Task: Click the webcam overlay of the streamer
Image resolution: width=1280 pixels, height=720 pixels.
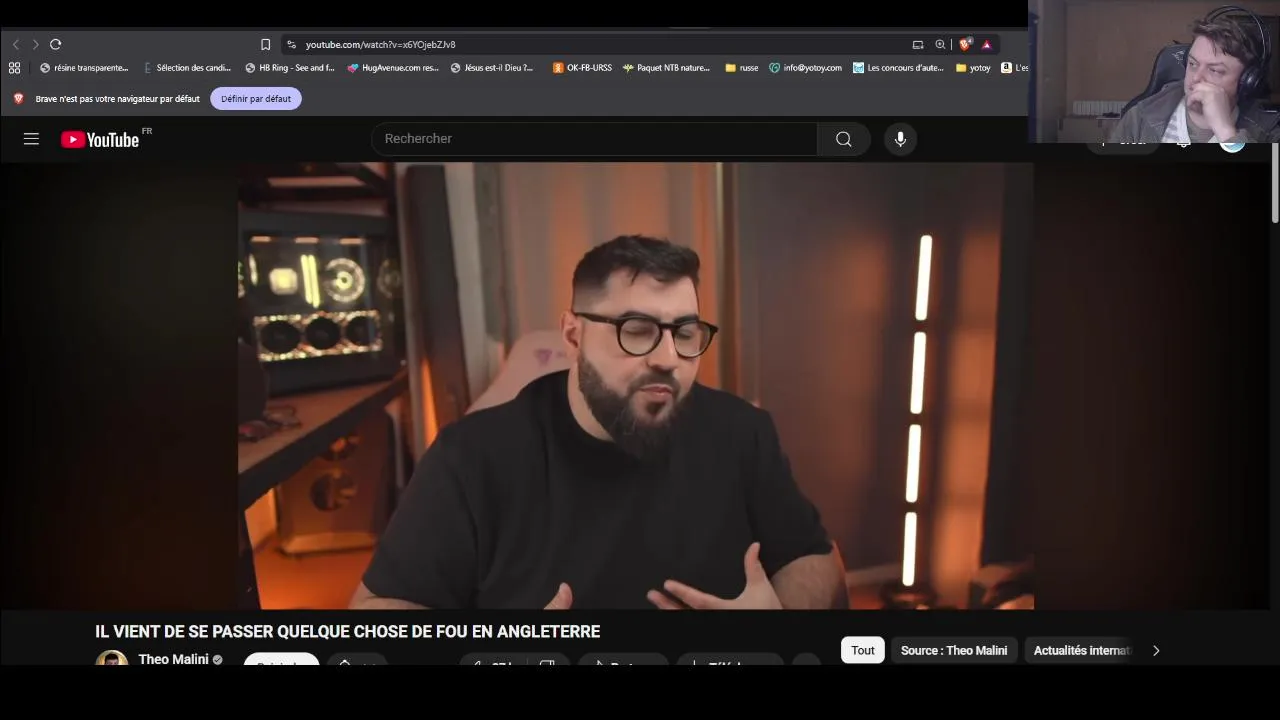Action: pyautogui.click(x=1154, y=71)
